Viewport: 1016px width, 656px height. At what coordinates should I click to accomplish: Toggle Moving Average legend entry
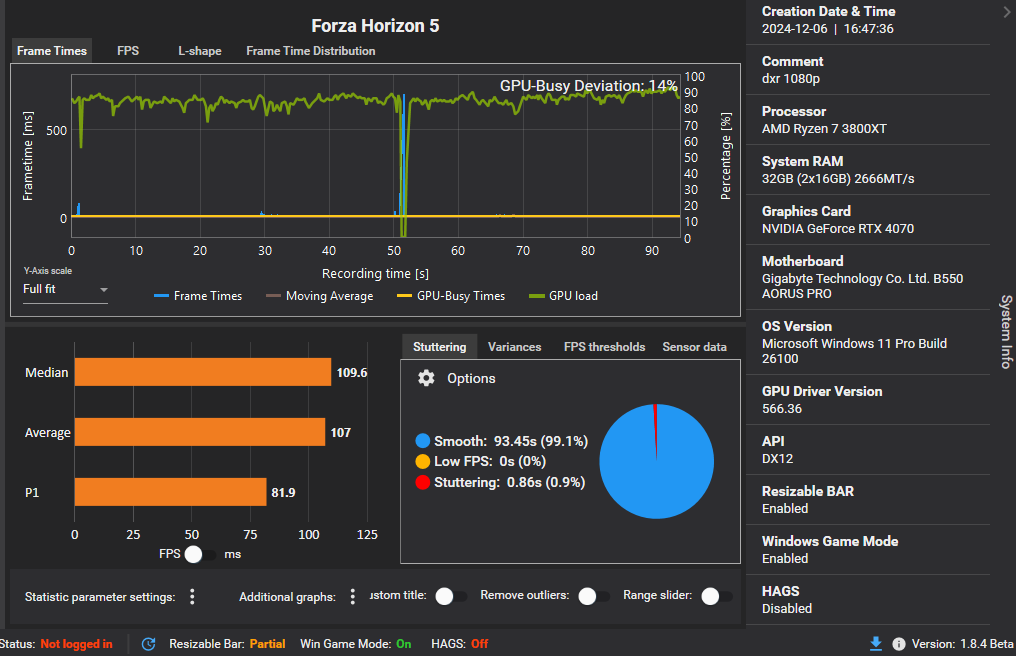click(319, 296)
